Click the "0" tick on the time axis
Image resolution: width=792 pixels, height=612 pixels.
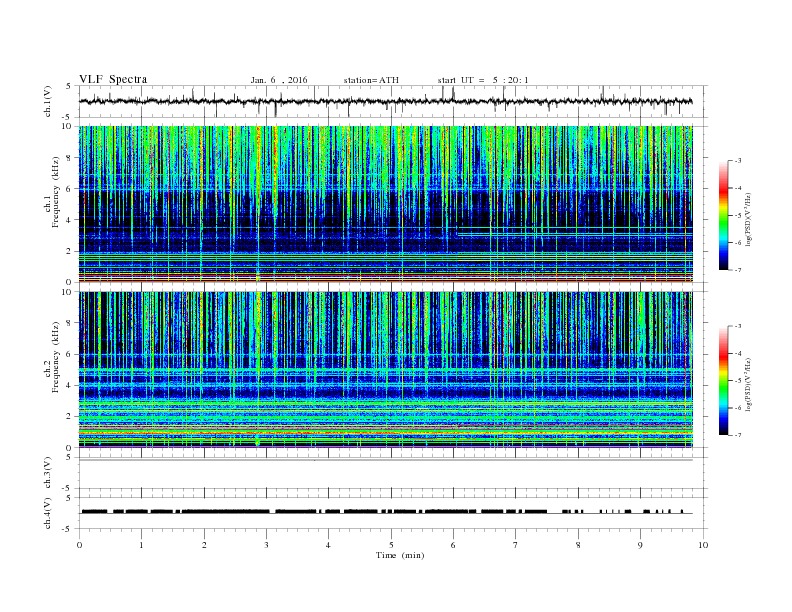tap(79, 545)
